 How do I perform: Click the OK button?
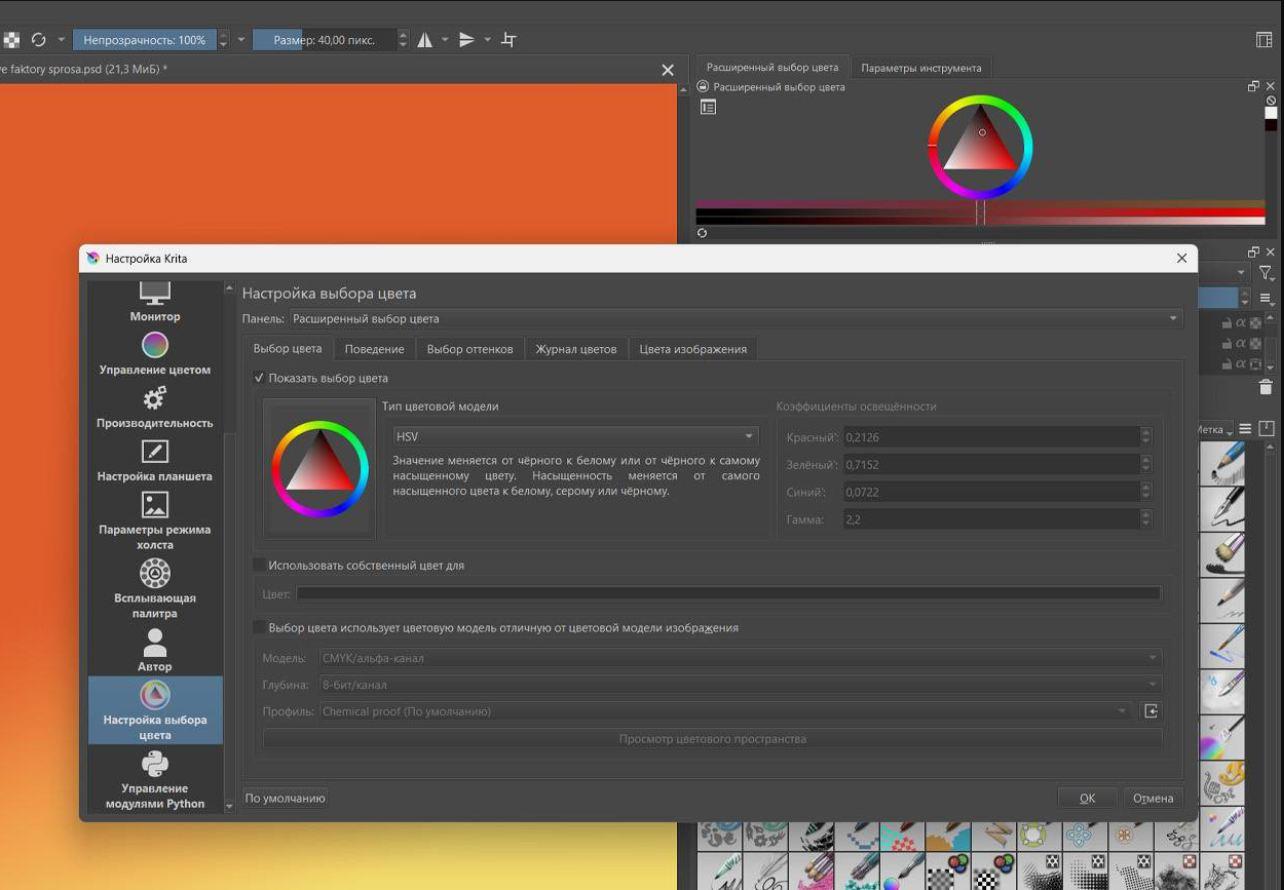click(1087, 798)
